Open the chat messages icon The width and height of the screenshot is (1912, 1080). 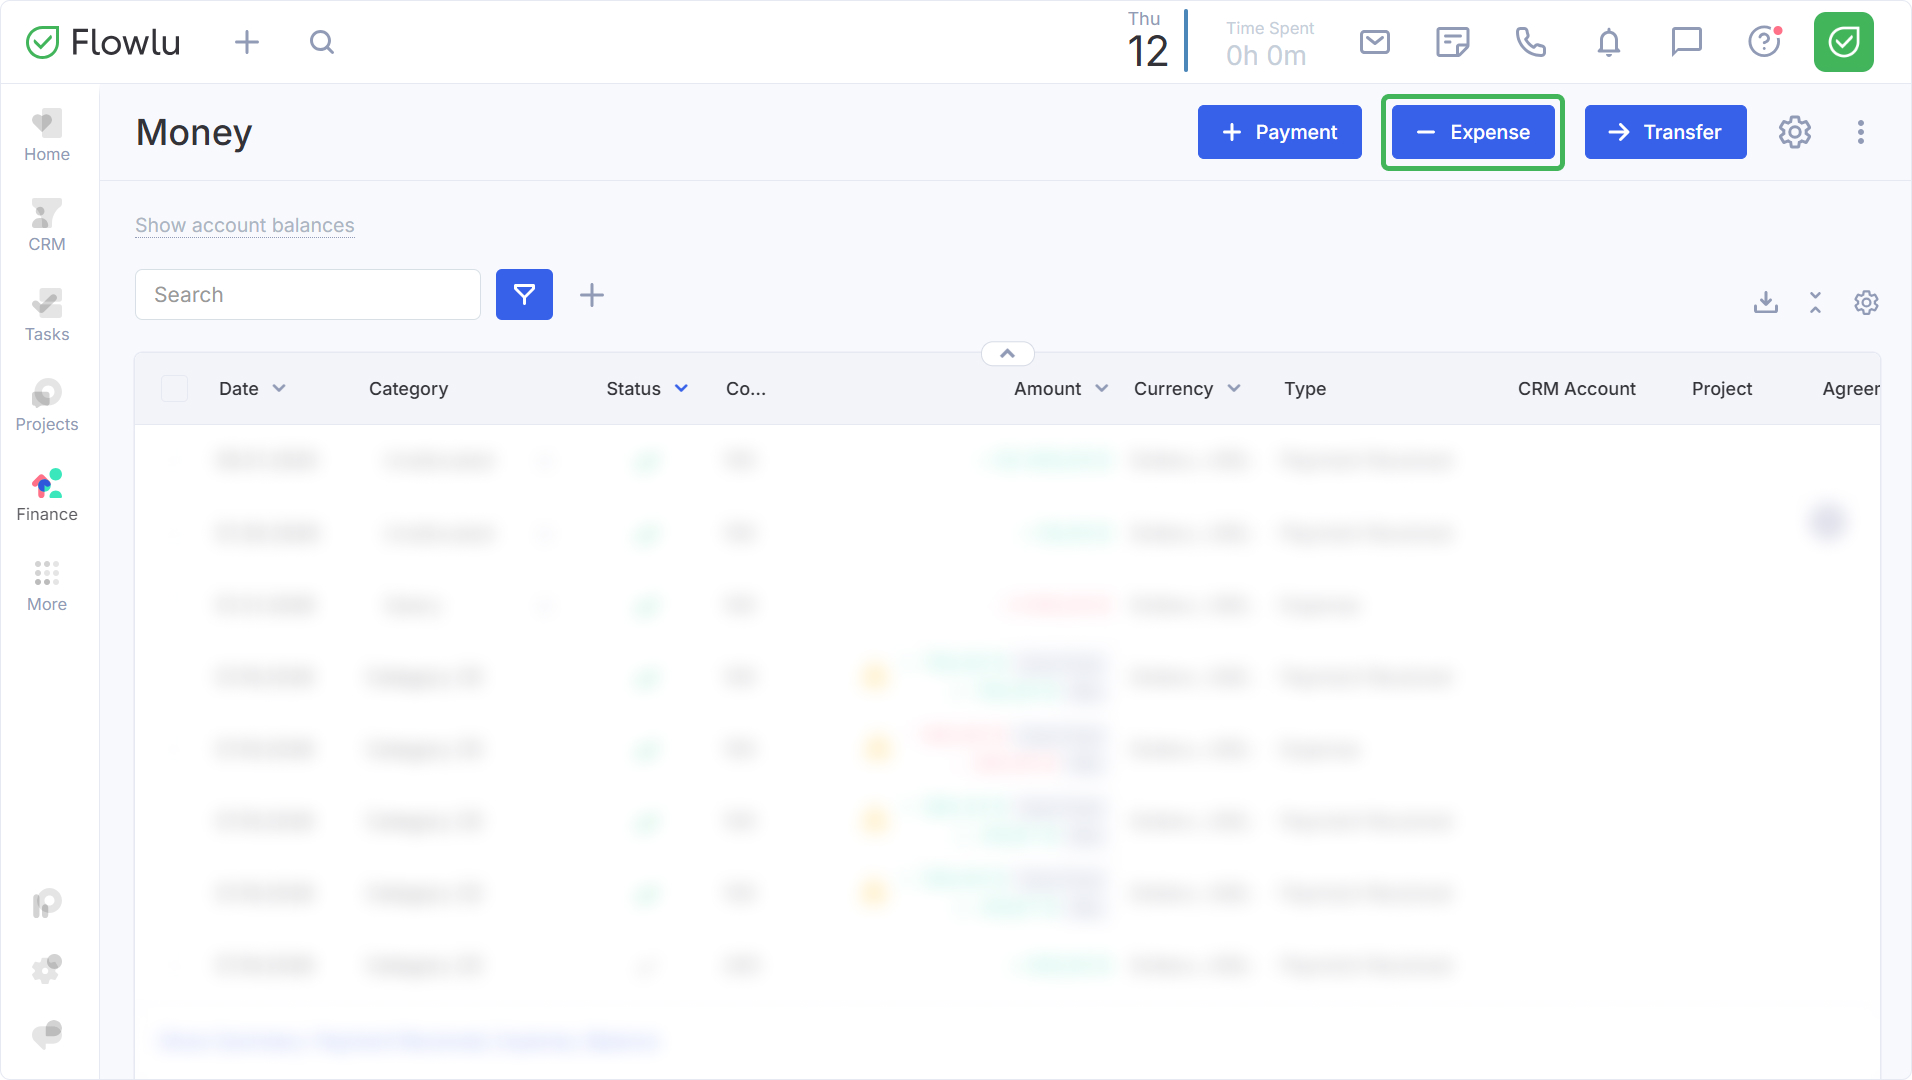coord(1686,42)
